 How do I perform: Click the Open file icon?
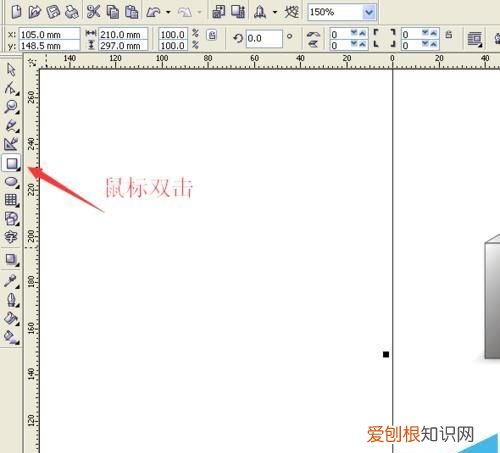(35, 12)
